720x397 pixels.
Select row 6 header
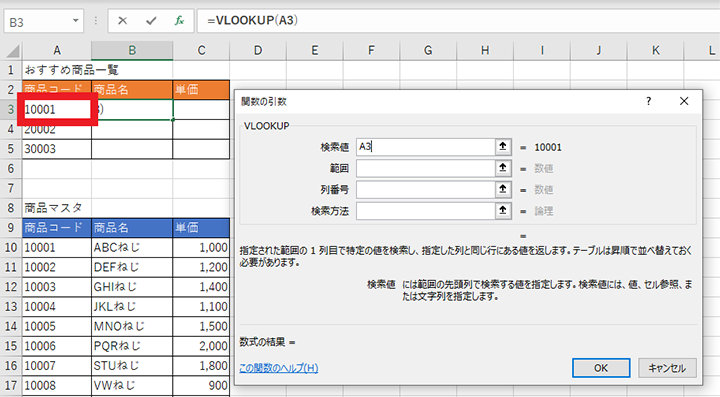11,168
